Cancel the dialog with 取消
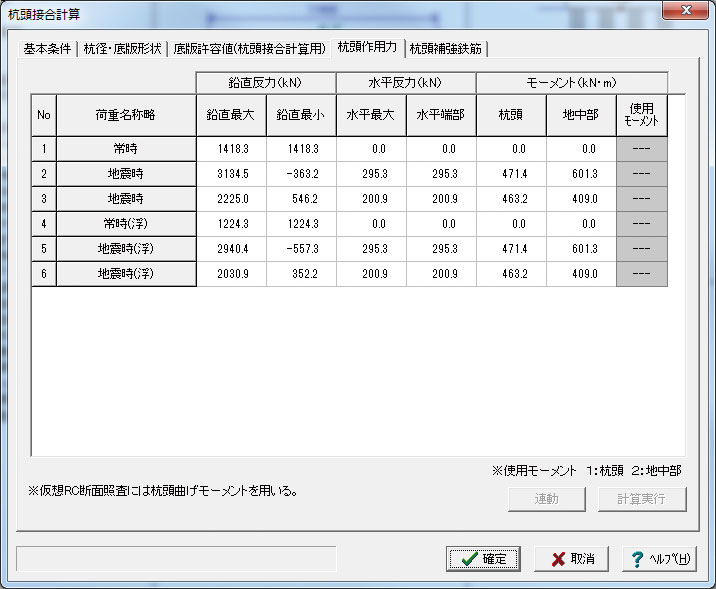This screenshot has height=589, width=716. pos(572,559)
